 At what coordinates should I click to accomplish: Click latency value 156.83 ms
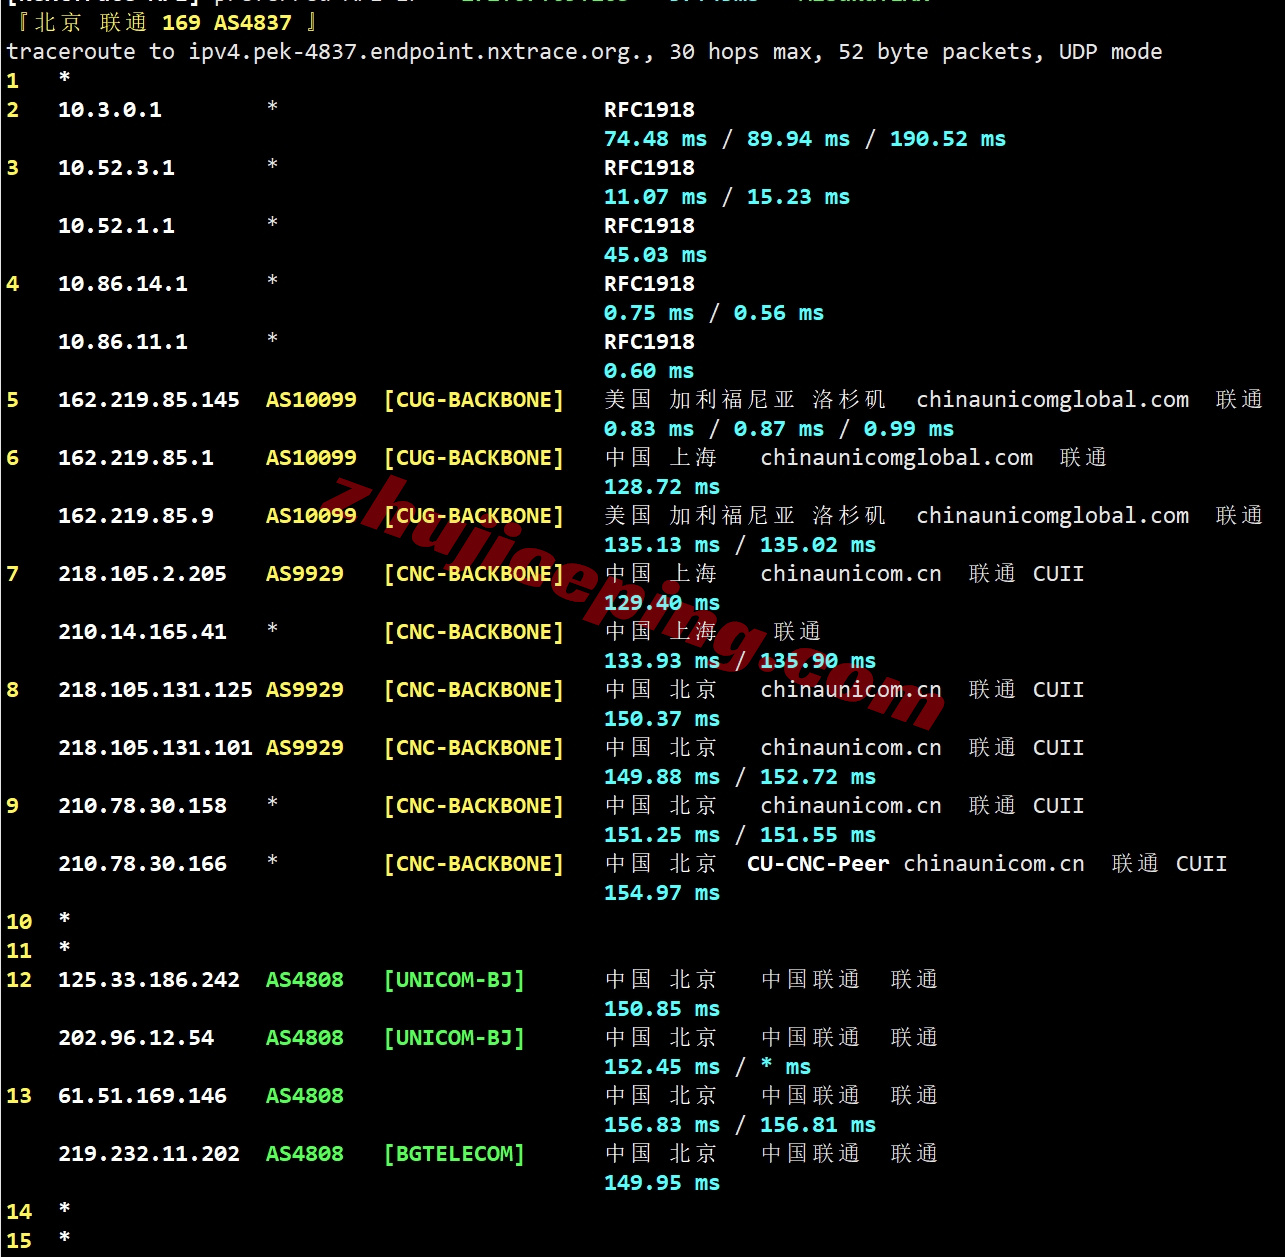pyautogui.click(x=662, y=1125)
